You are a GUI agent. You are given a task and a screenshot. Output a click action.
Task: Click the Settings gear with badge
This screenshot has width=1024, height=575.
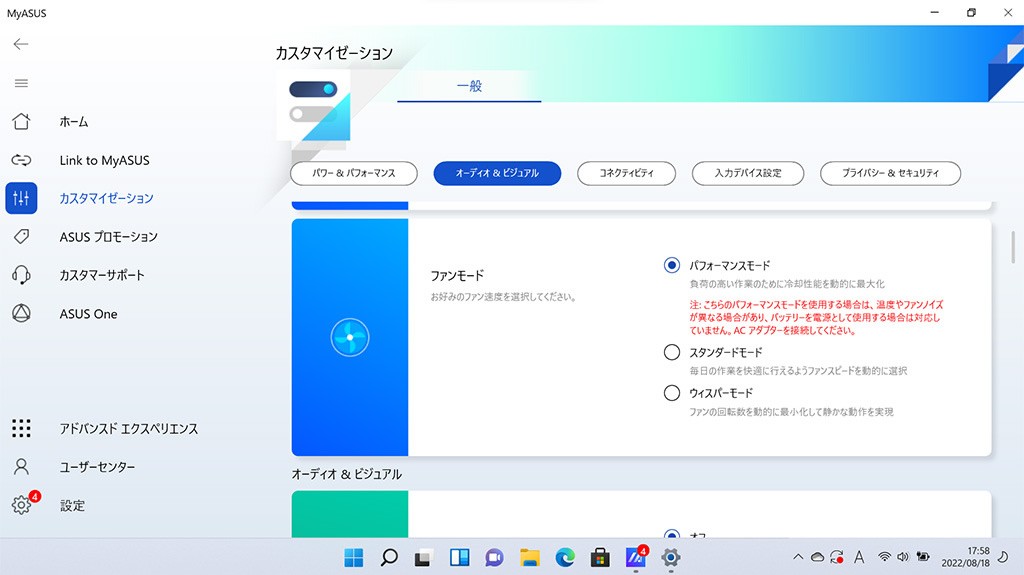point(22,504)
